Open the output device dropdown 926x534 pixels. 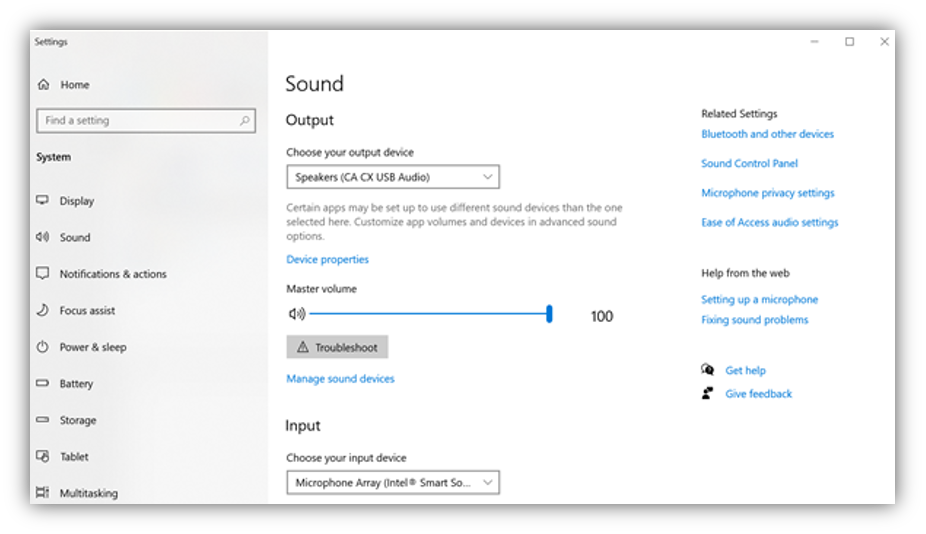pyautogui.click(x=392, y=178)
